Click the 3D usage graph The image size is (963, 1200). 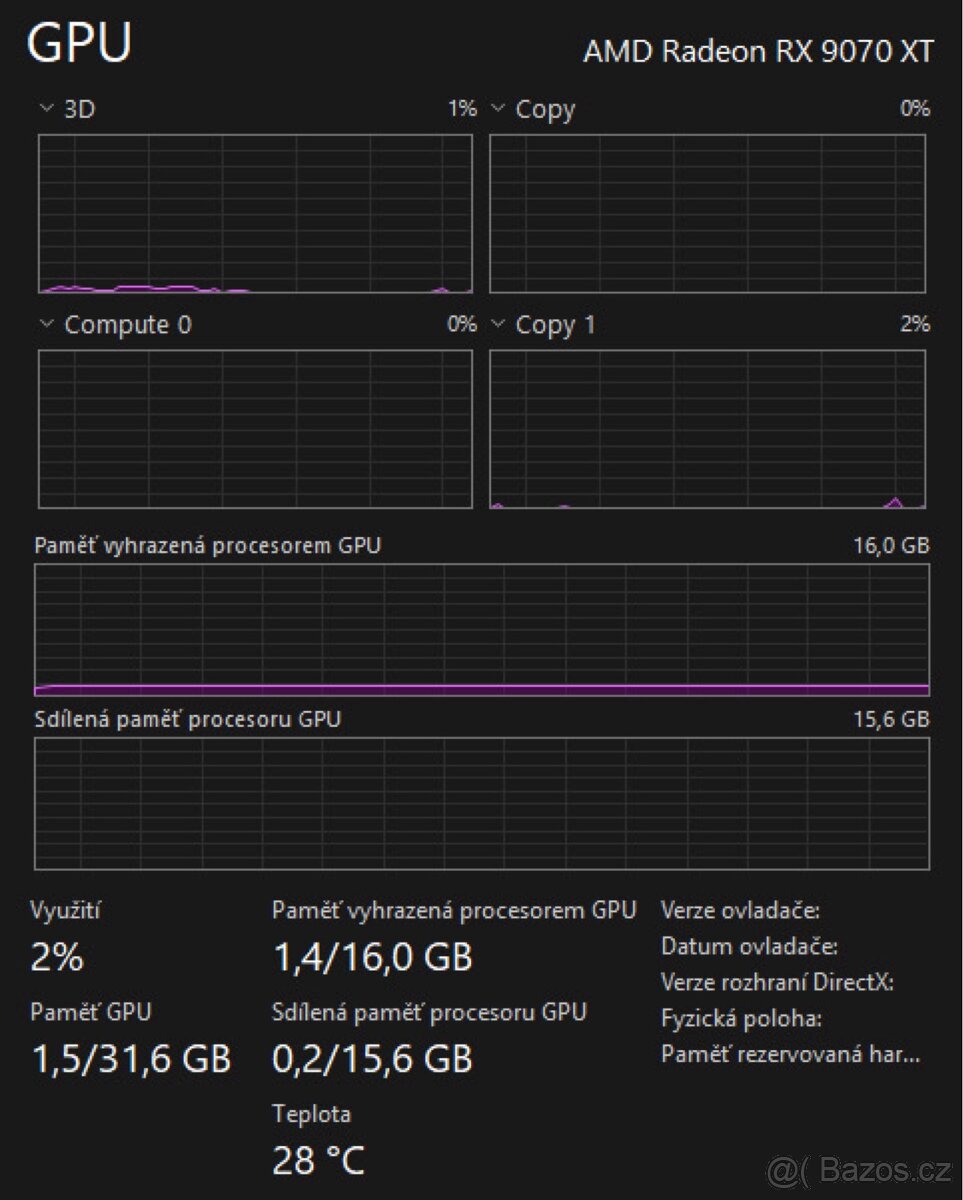pyautogui.click(x=255, y=213)
